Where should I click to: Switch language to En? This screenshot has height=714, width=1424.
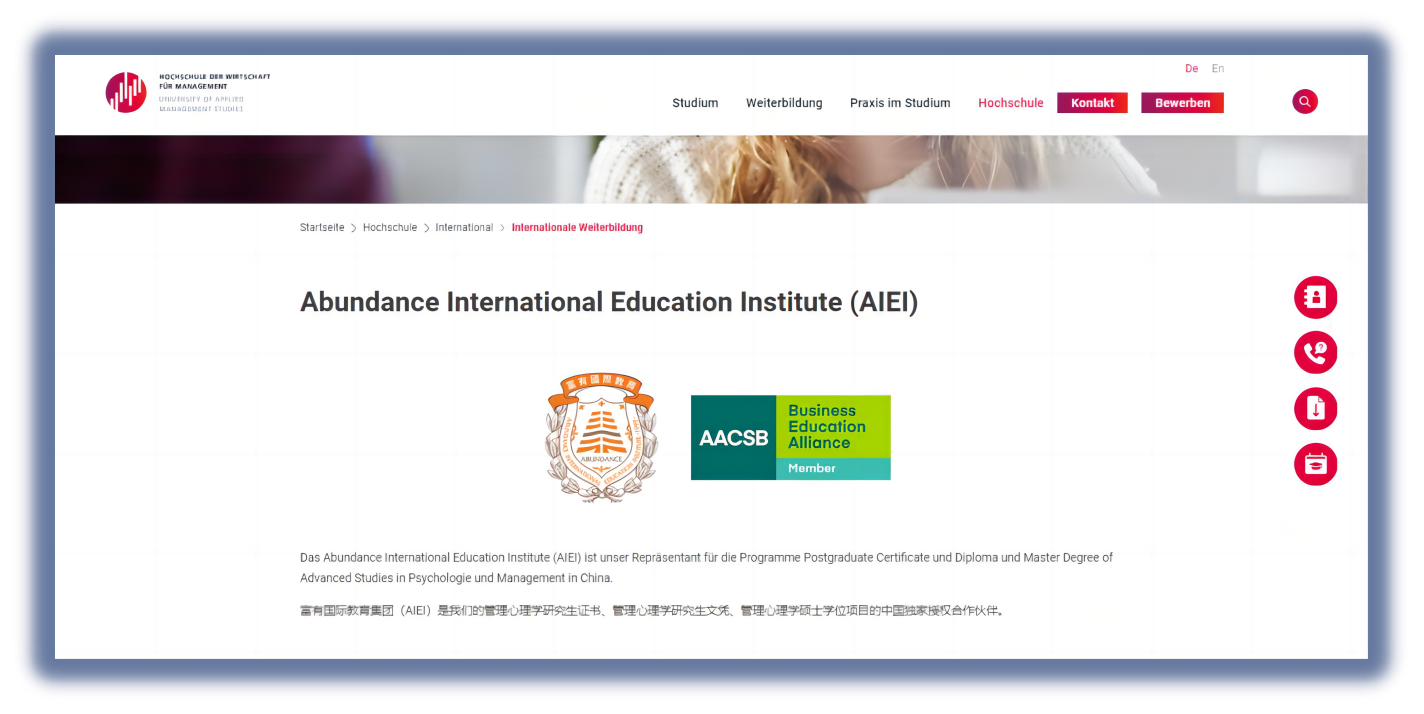1218,69
